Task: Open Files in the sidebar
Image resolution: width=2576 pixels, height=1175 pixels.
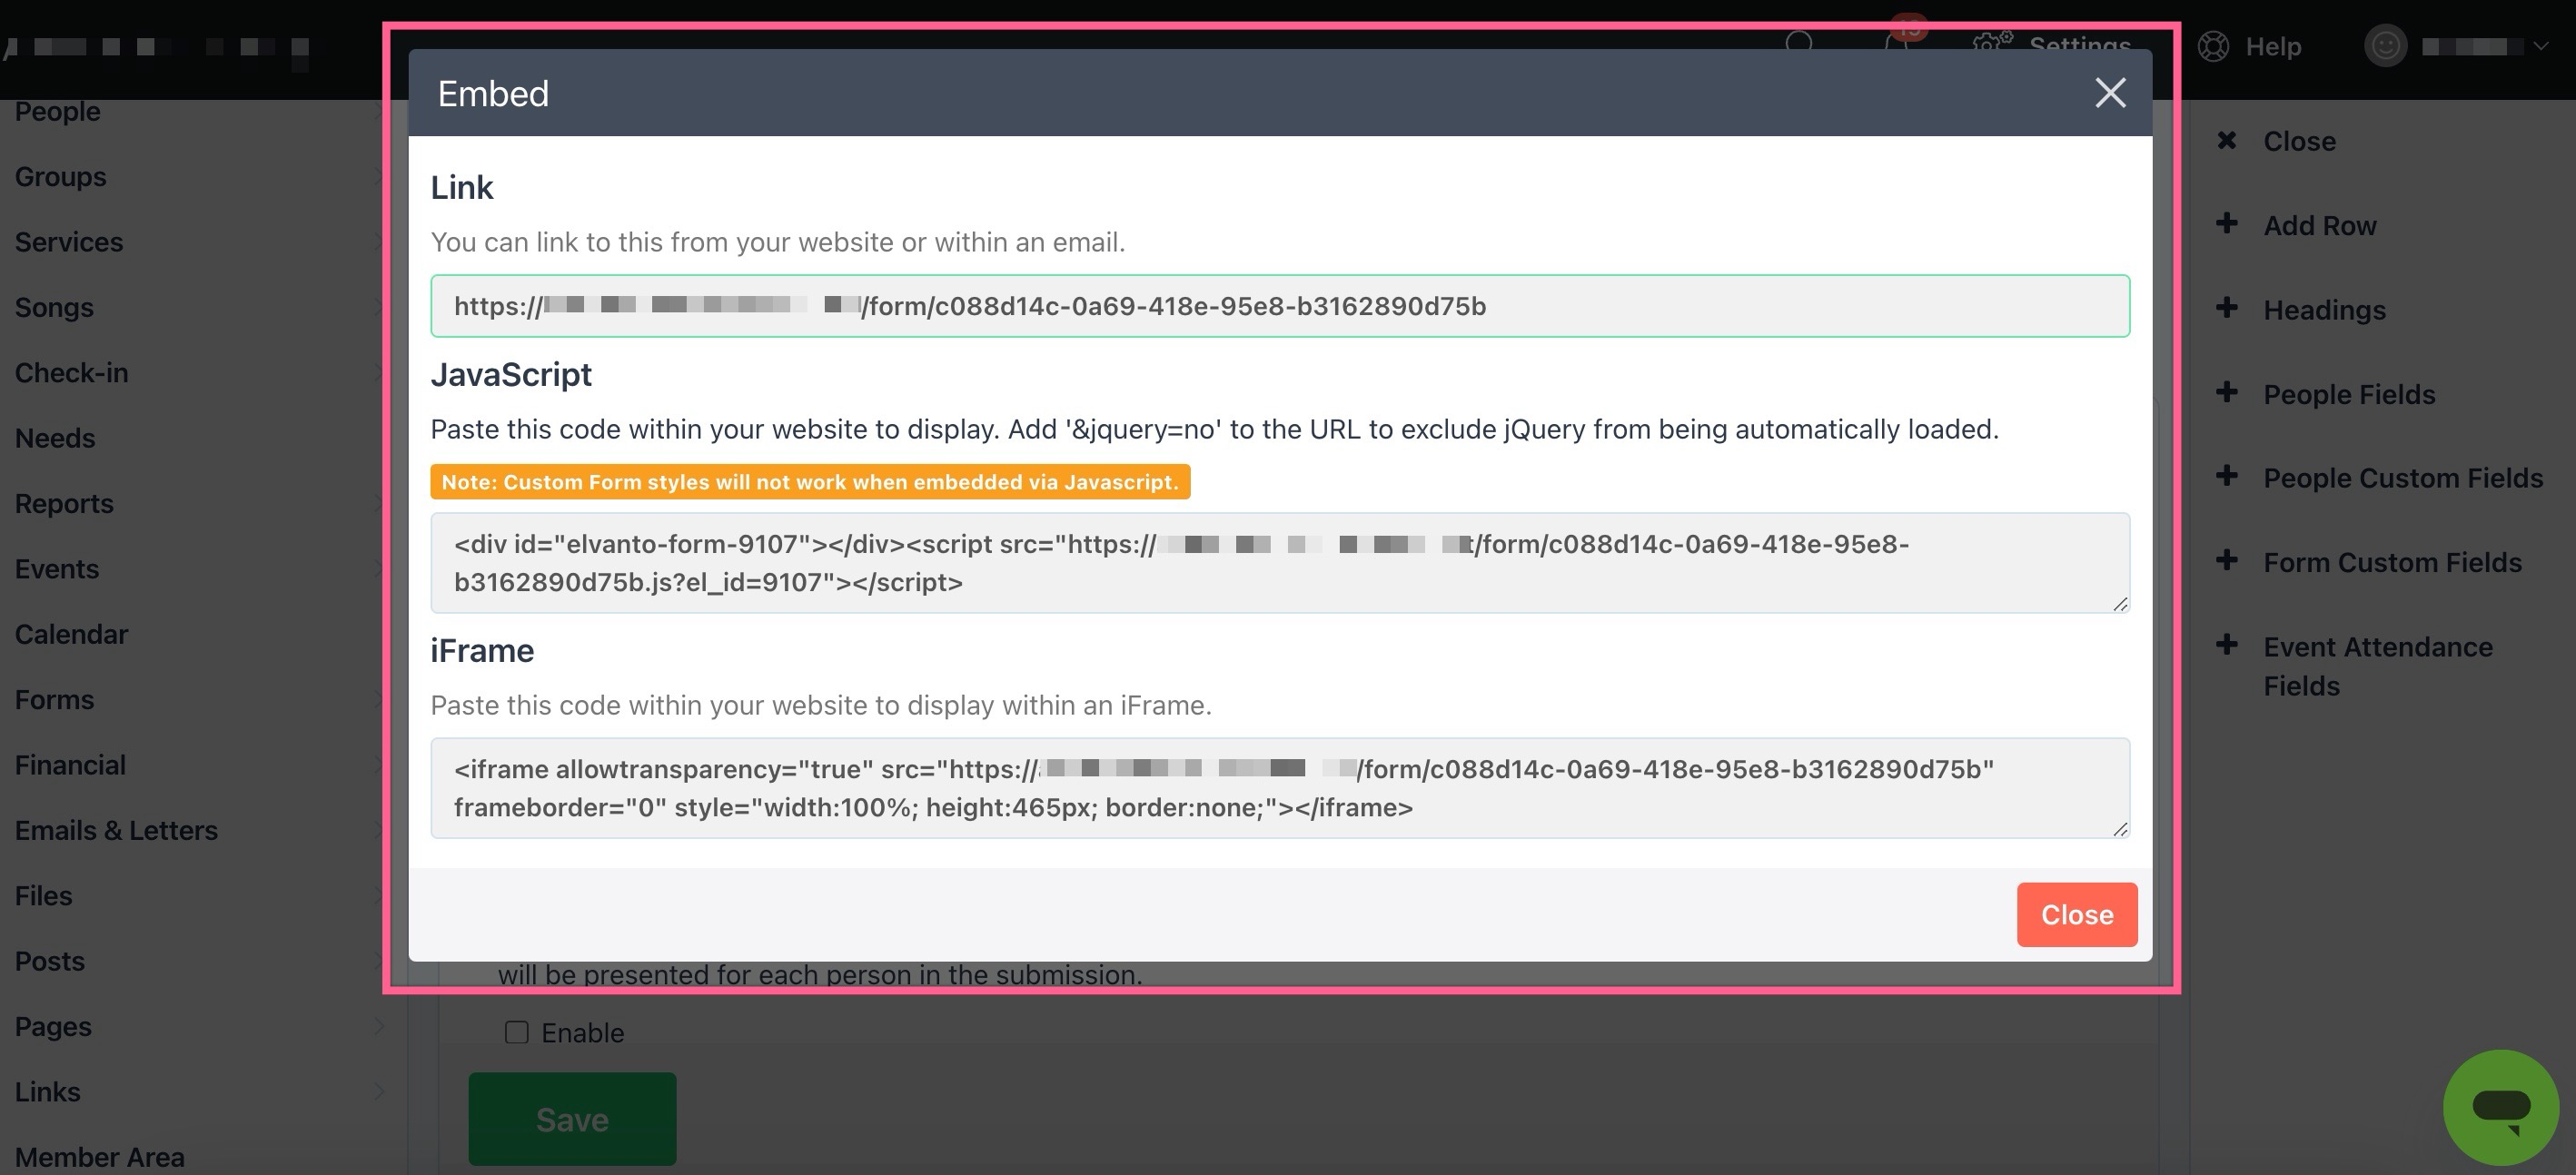Action: tap(43, 895)
